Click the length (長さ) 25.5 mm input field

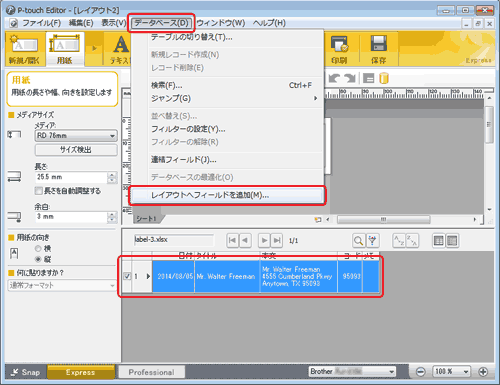tap(71, 177)
